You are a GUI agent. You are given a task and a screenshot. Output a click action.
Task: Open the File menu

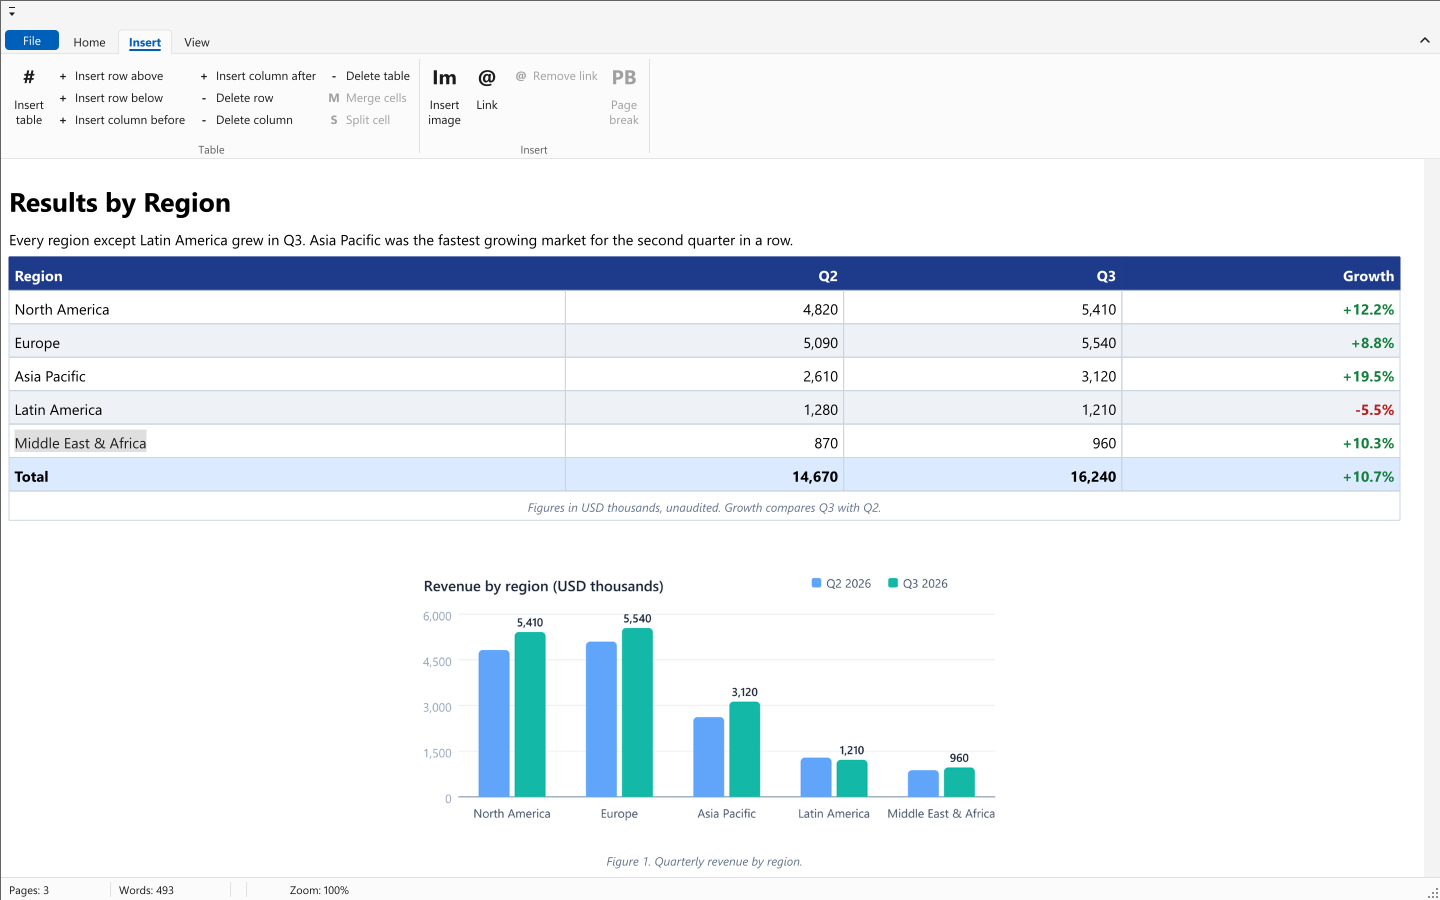32,41
